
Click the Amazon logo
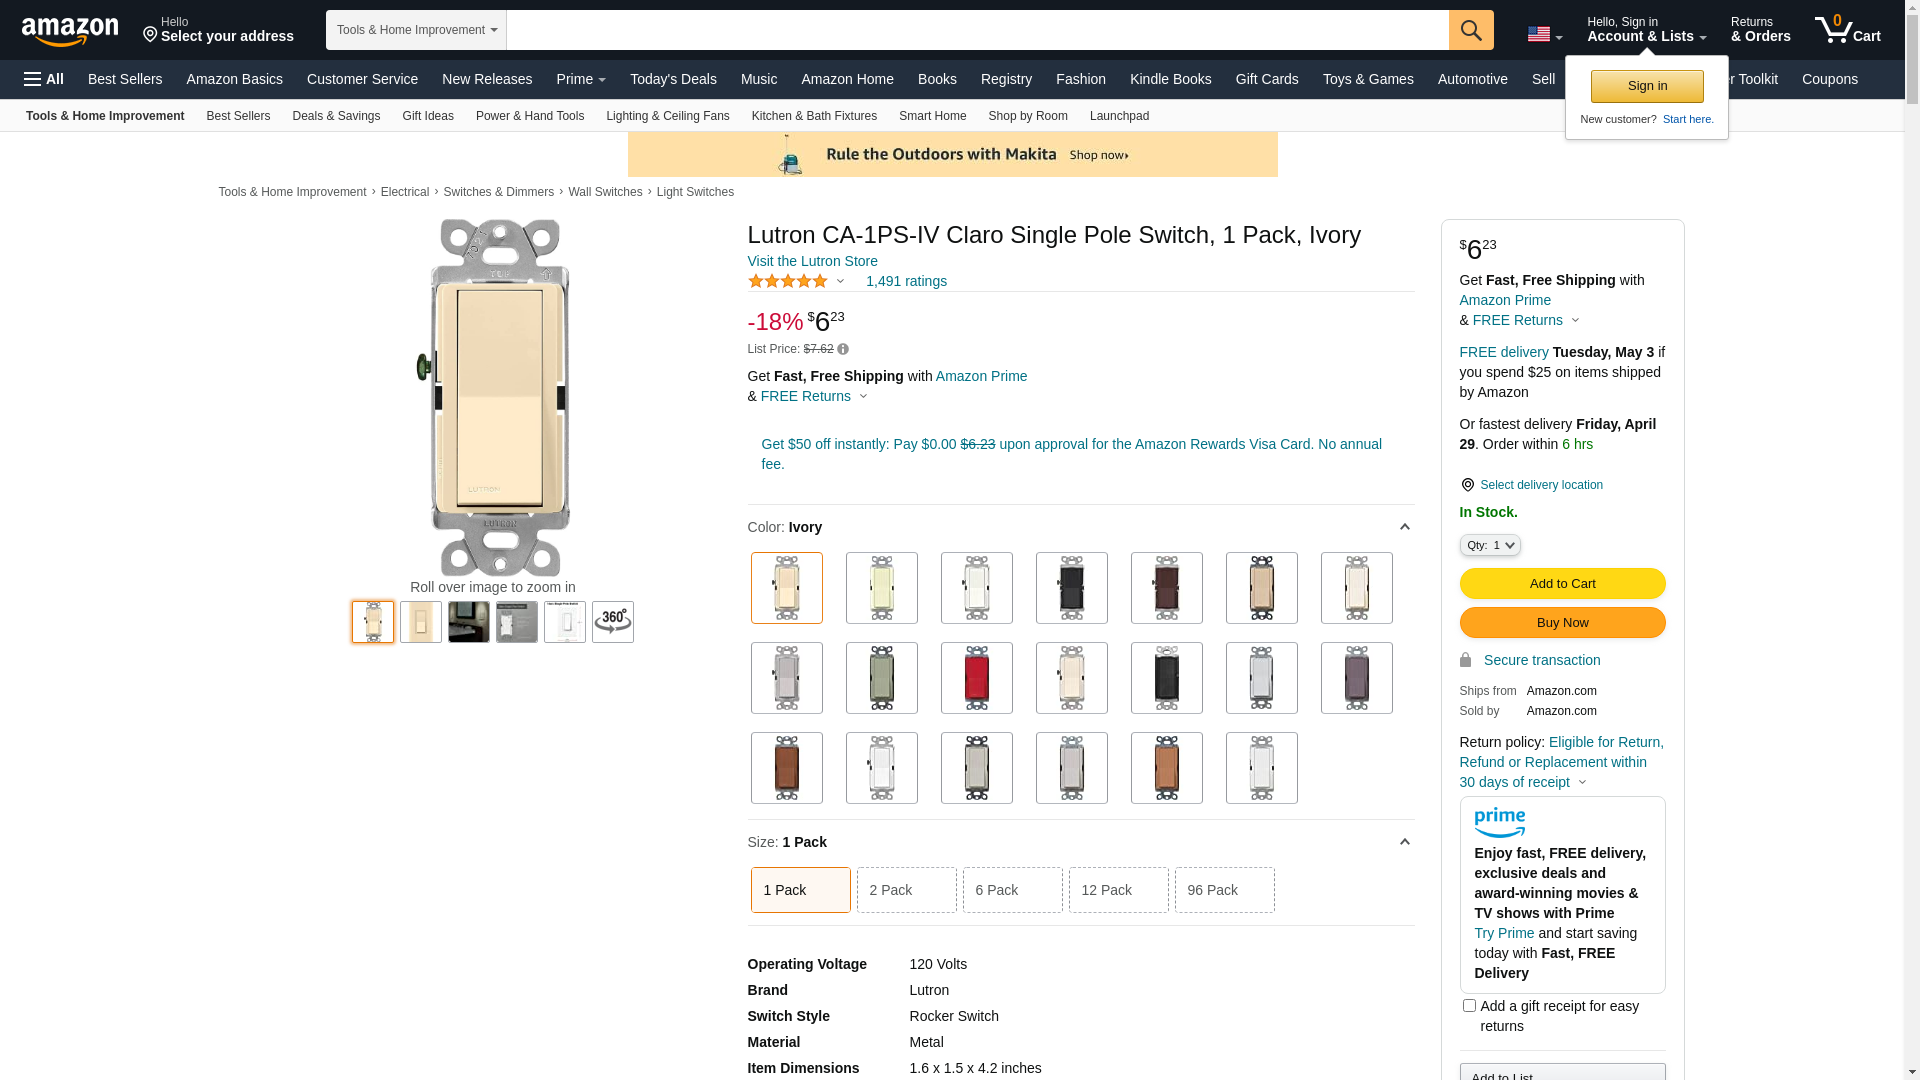(x=70, y=32)
